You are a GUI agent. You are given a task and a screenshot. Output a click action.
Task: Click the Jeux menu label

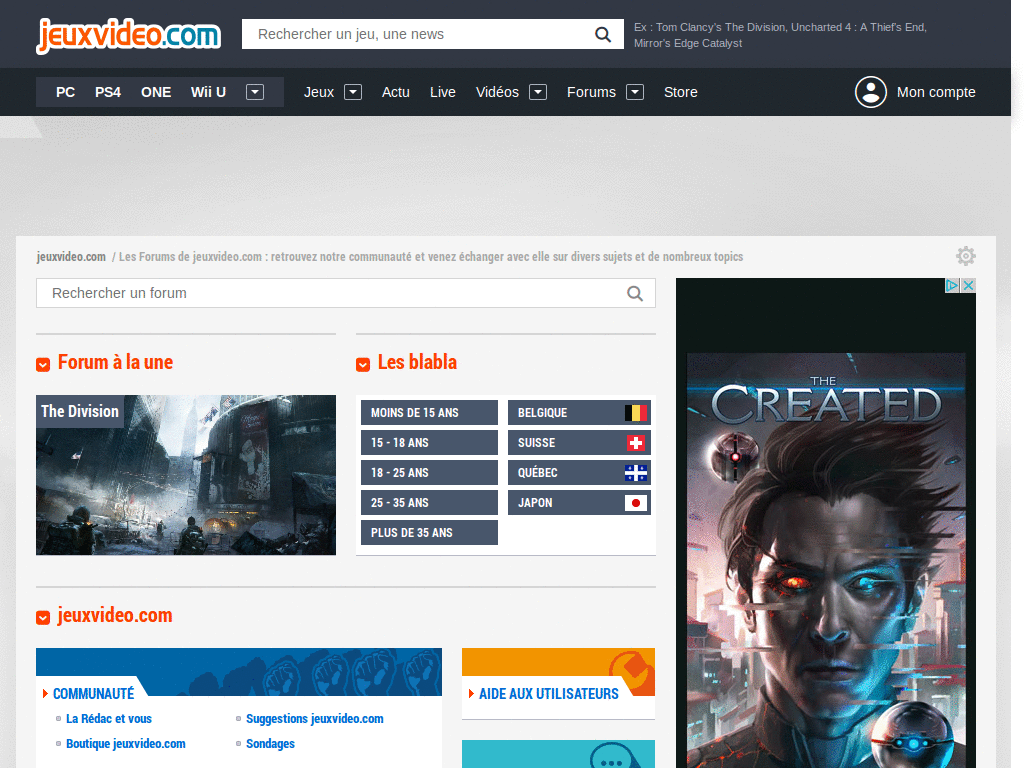pyautogui.click(x=319, y=92)
